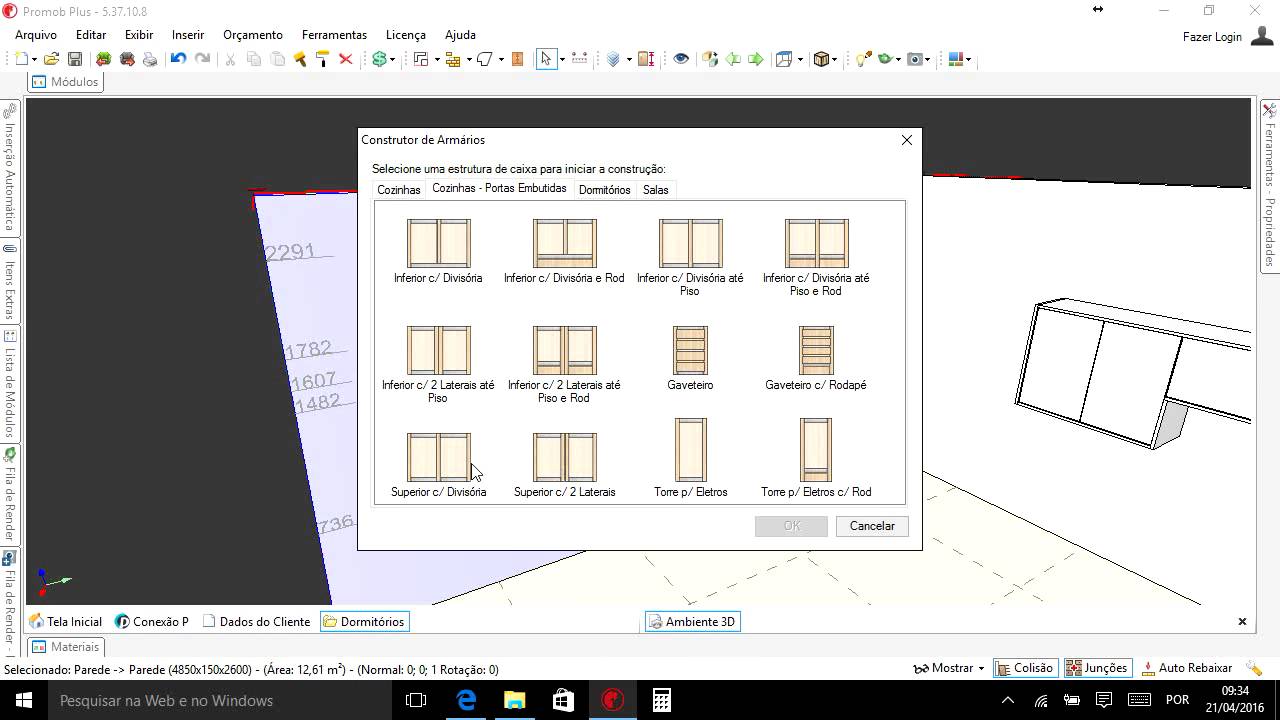The height and width of the screenshot is (720, 1280).
Task: Open Windows calculator from taskbar
Action: click(661, 700)
